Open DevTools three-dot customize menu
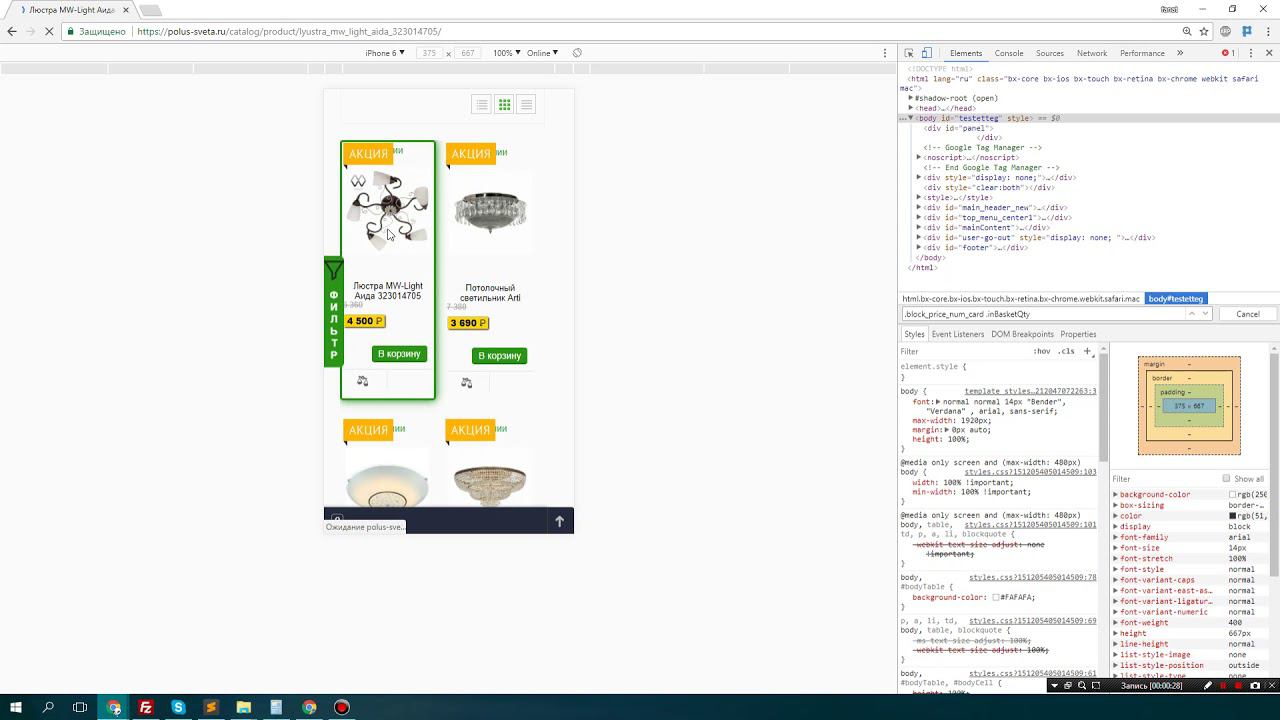This screenshot has width=1280, height=720. [1251, 53]
